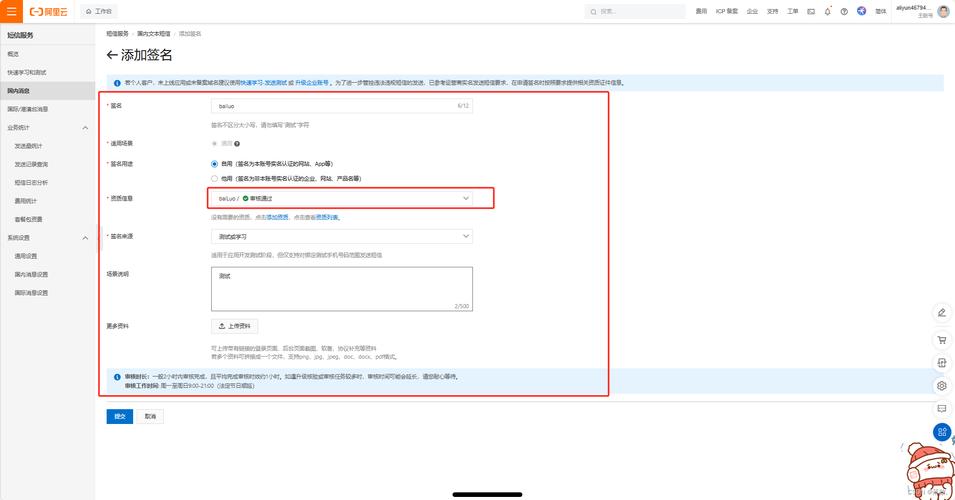Open the shopping cart icon on right rail
955x500 pixels.
tap(942, 340)
